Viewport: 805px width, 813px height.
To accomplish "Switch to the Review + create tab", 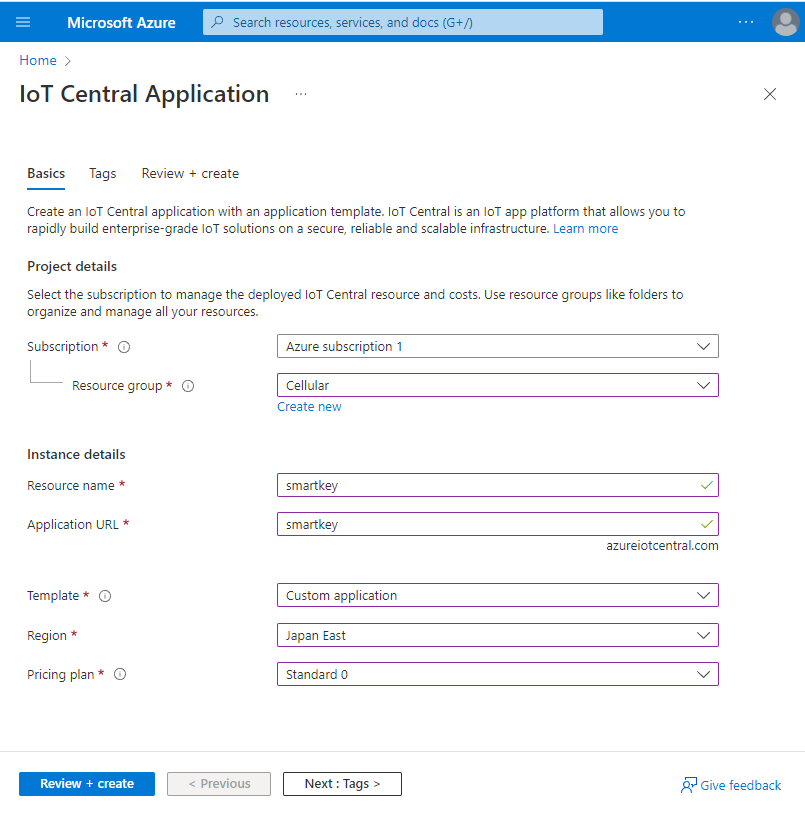I will click(190, 174).
